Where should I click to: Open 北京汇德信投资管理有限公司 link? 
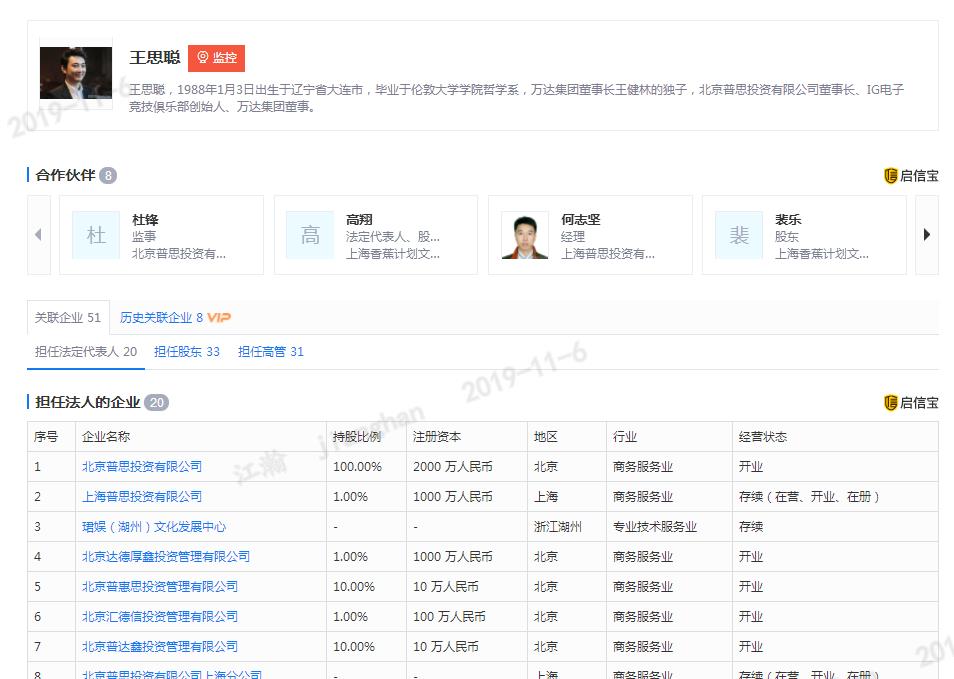tap(160, 617)
